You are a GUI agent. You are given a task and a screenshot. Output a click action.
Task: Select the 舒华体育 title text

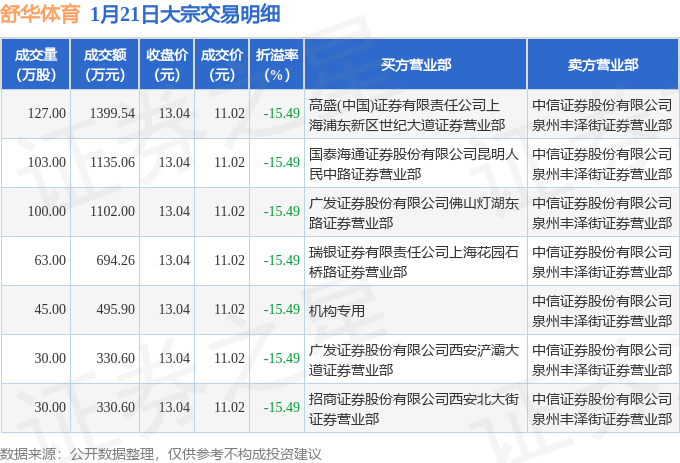point(40,14)
